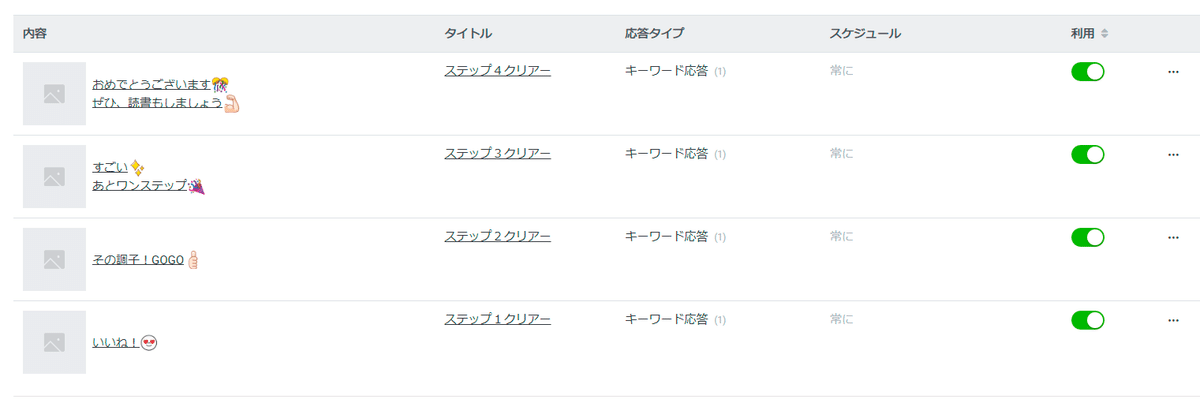Open the ステップ１クリアー title link

point(497,320)
